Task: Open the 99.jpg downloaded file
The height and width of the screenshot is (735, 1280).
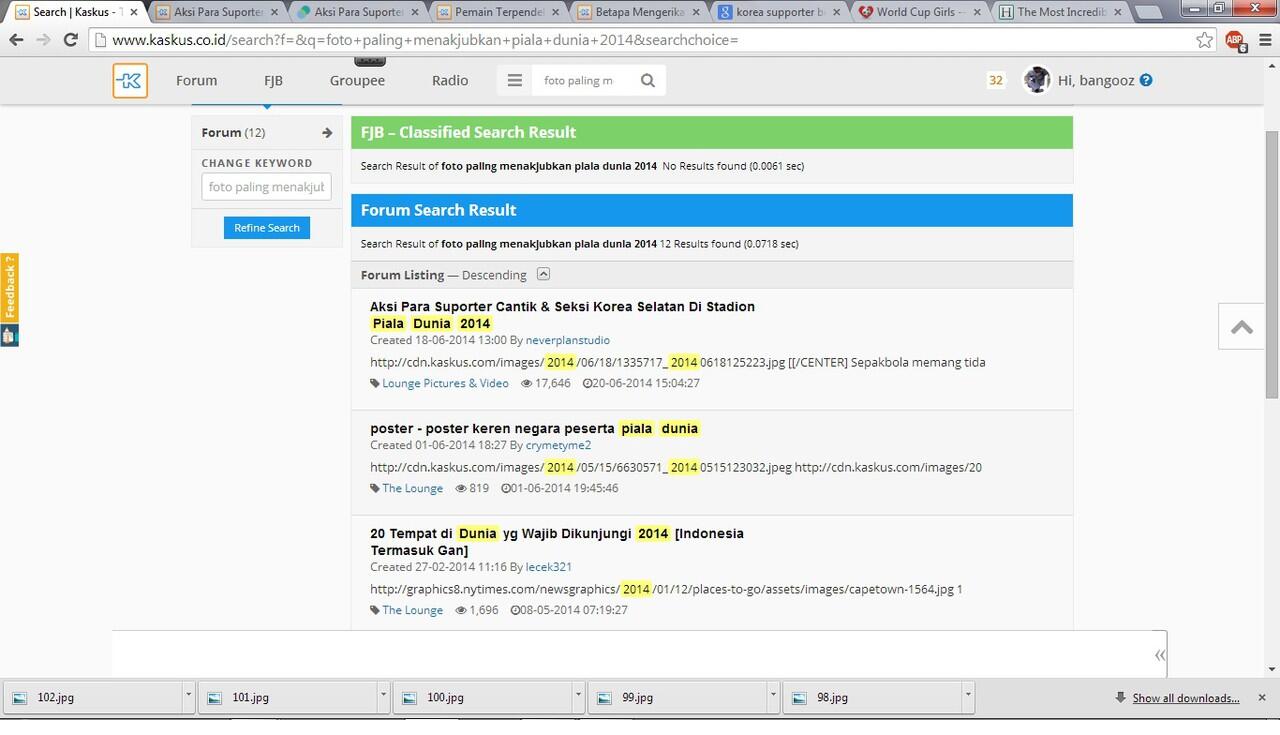Action: click(678, 698)
